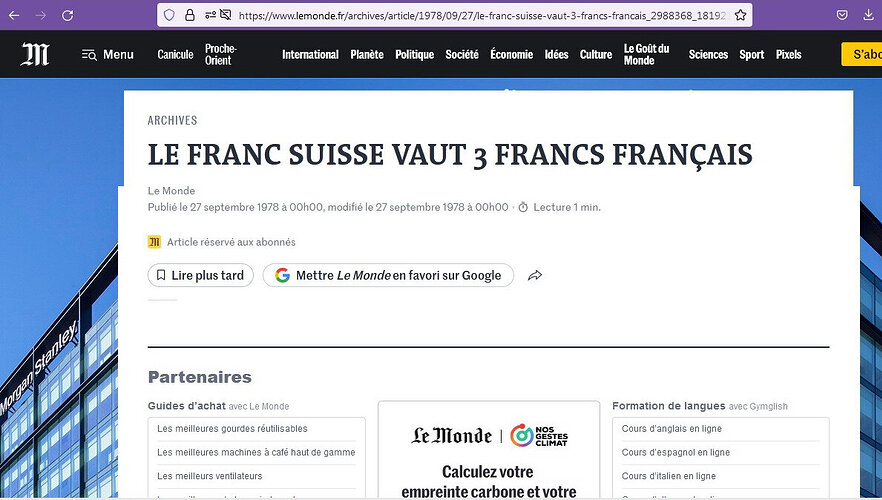Click the blocked autoplay icon in address bar
The image size is (882, 500).
point(226,15)
